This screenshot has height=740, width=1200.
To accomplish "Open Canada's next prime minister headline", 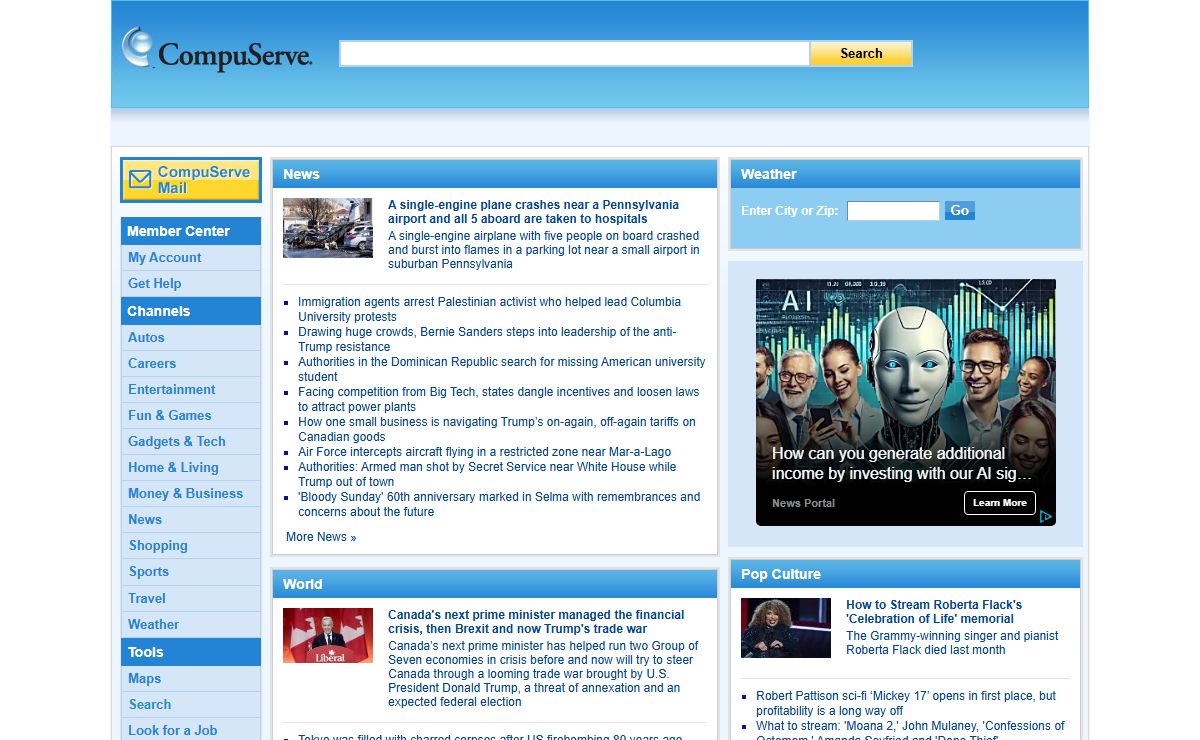I will tap(536, 622).
